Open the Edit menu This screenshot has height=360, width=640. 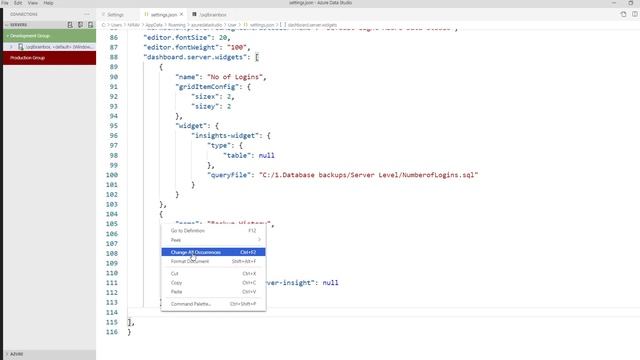coord(18,3)
